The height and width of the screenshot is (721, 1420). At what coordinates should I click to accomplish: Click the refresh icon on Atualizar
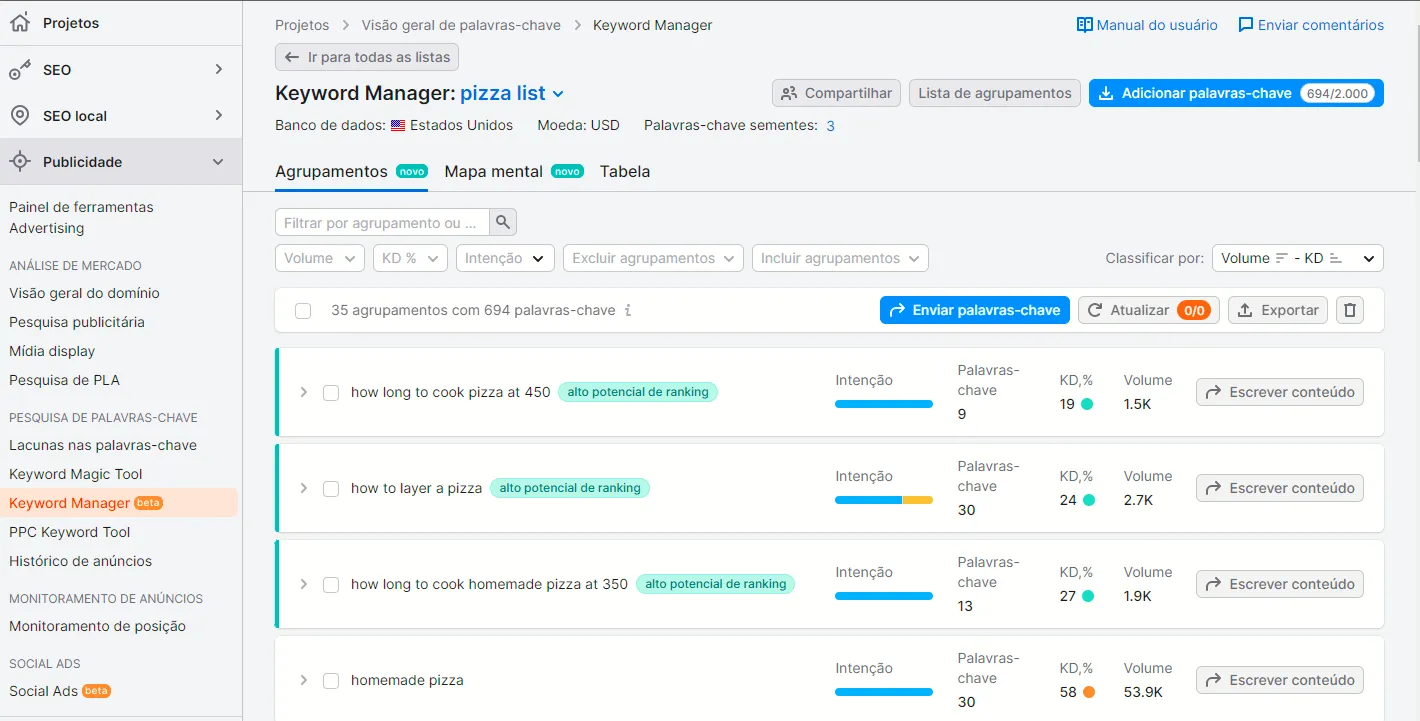1096,310
